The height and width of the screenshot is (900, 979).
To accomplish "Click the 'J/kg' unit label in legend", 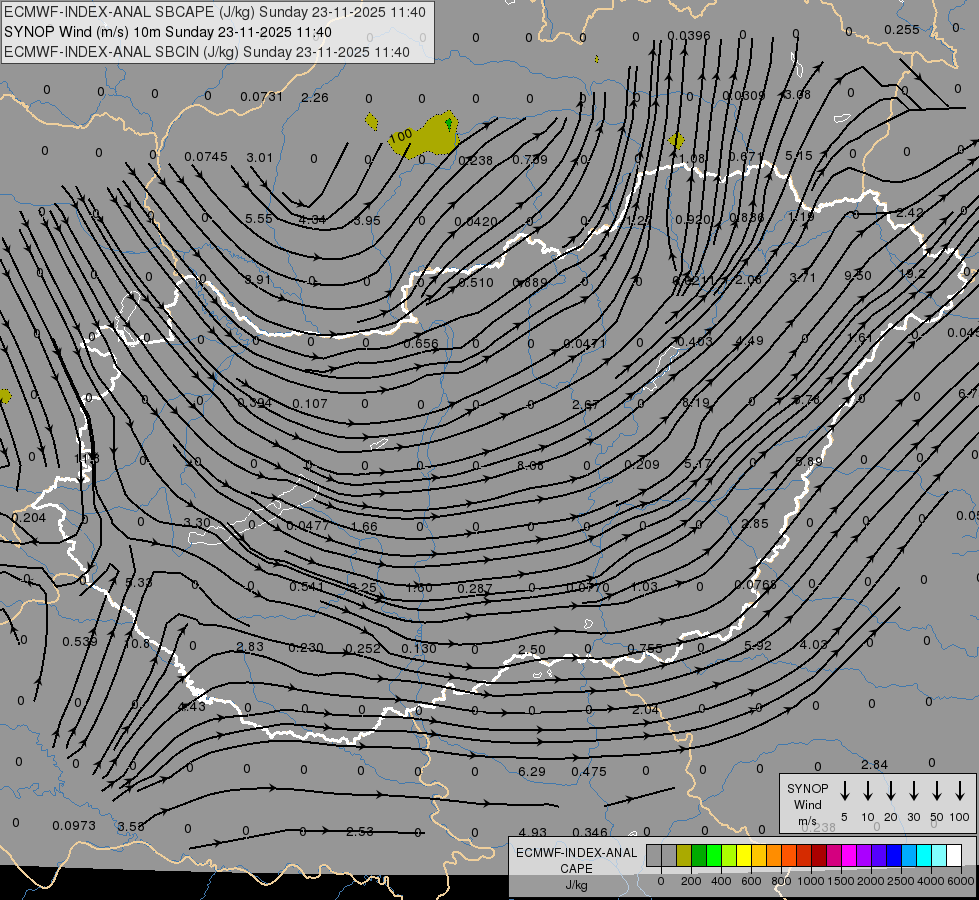I will (x=576, y=885).
